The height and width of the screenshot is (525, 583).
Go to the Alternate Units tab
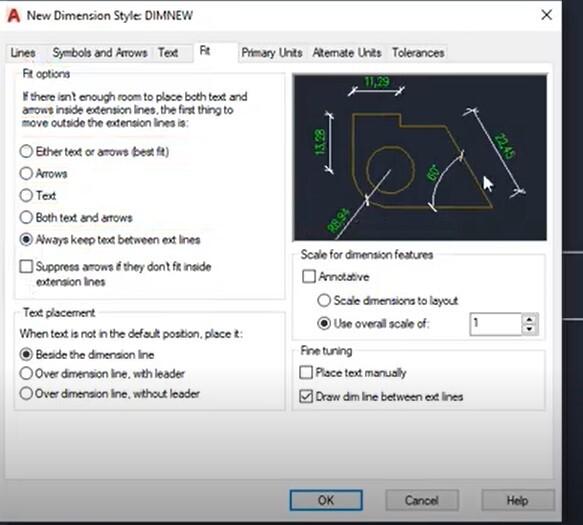pos(347,53)
